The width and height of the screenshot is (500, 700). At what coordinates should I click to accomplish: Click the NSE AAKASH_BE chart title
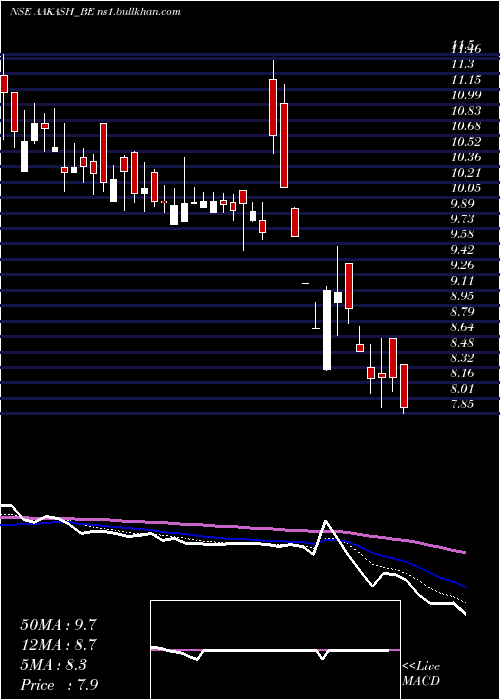coord(52,12)
